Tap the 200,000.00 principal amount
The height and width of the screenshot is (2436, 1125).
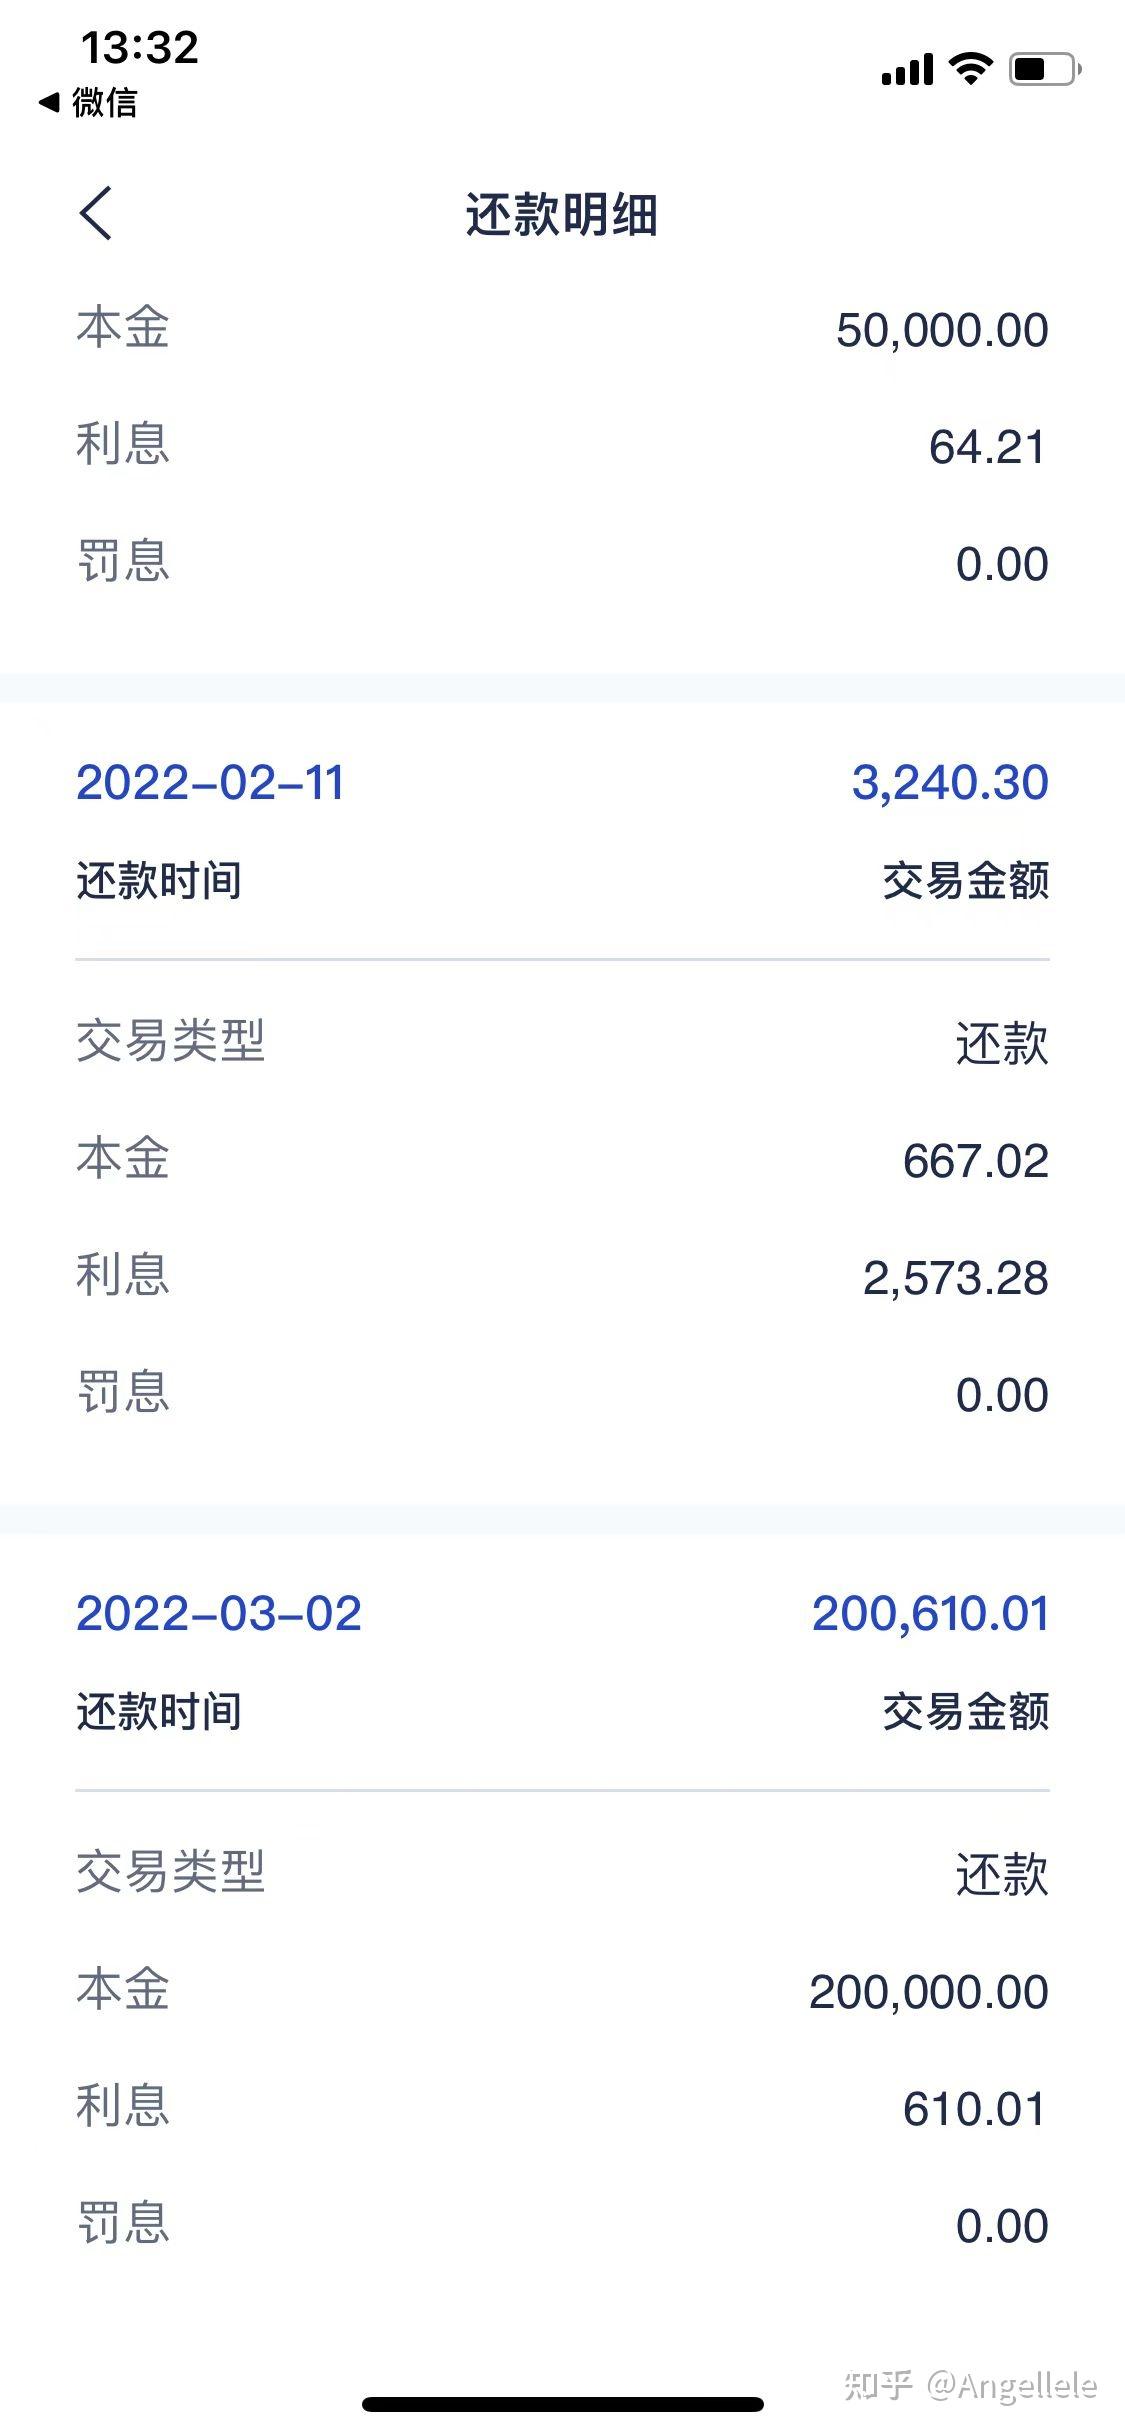(x=928, y=1992)
